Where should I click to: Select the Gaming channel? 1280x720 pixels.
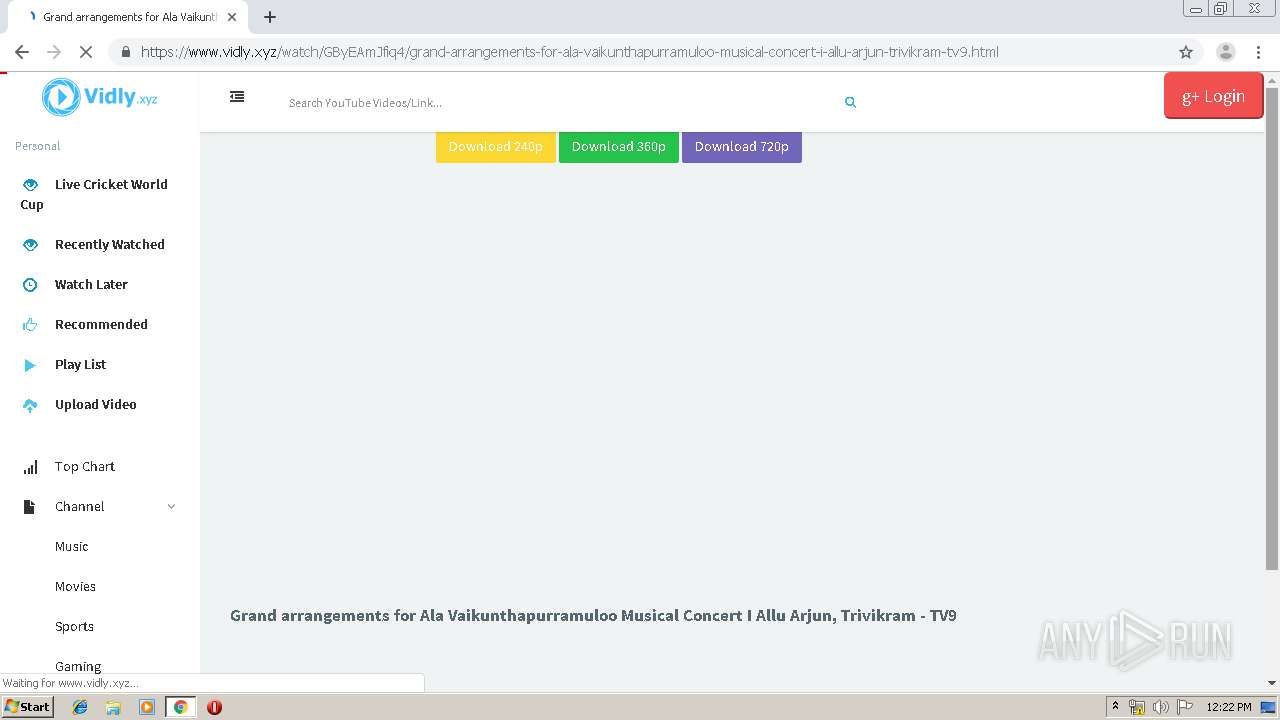[x=78, y=666]
